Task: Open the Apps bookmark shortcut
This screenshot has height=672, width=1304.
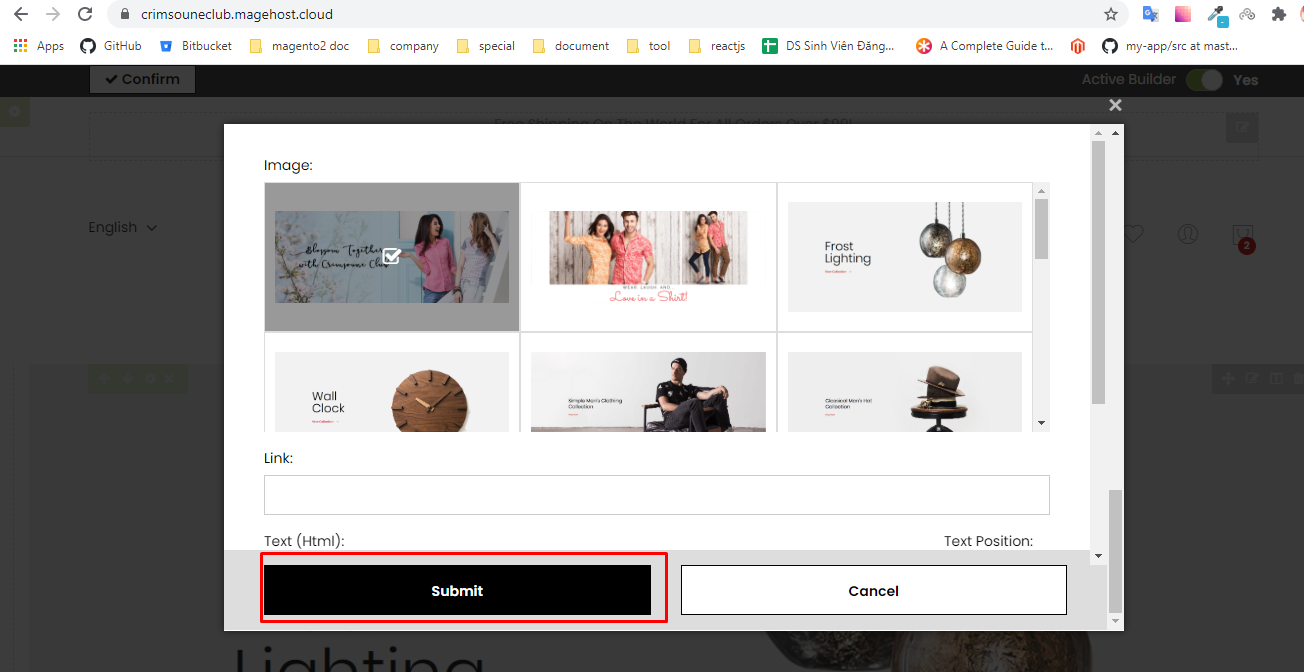Action: (39, 46)
